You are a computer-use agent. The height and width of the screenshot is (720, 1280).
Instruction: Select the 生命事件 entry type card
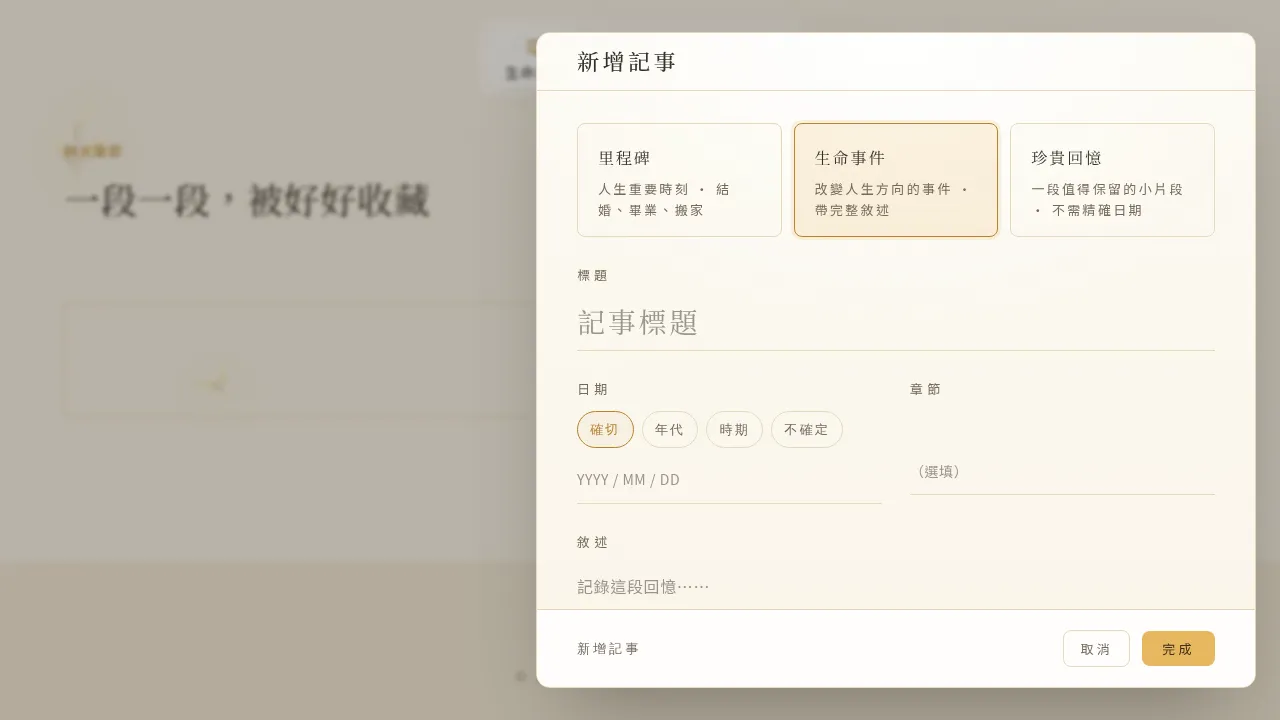tap(896, 180)
